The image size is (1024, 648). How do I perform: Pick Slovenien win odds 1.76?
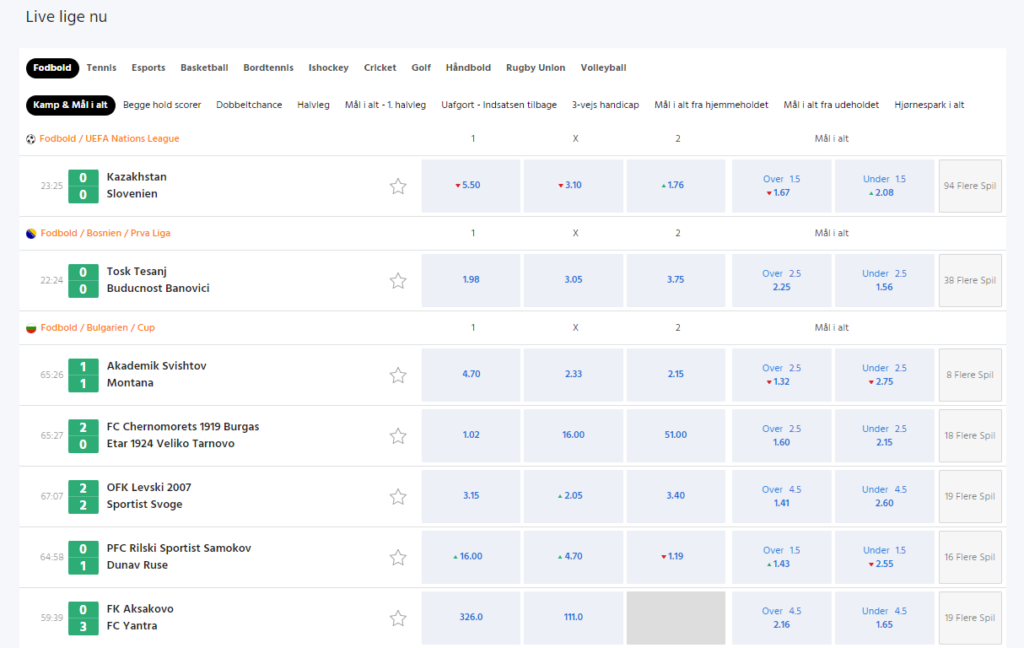click(676, 186)
